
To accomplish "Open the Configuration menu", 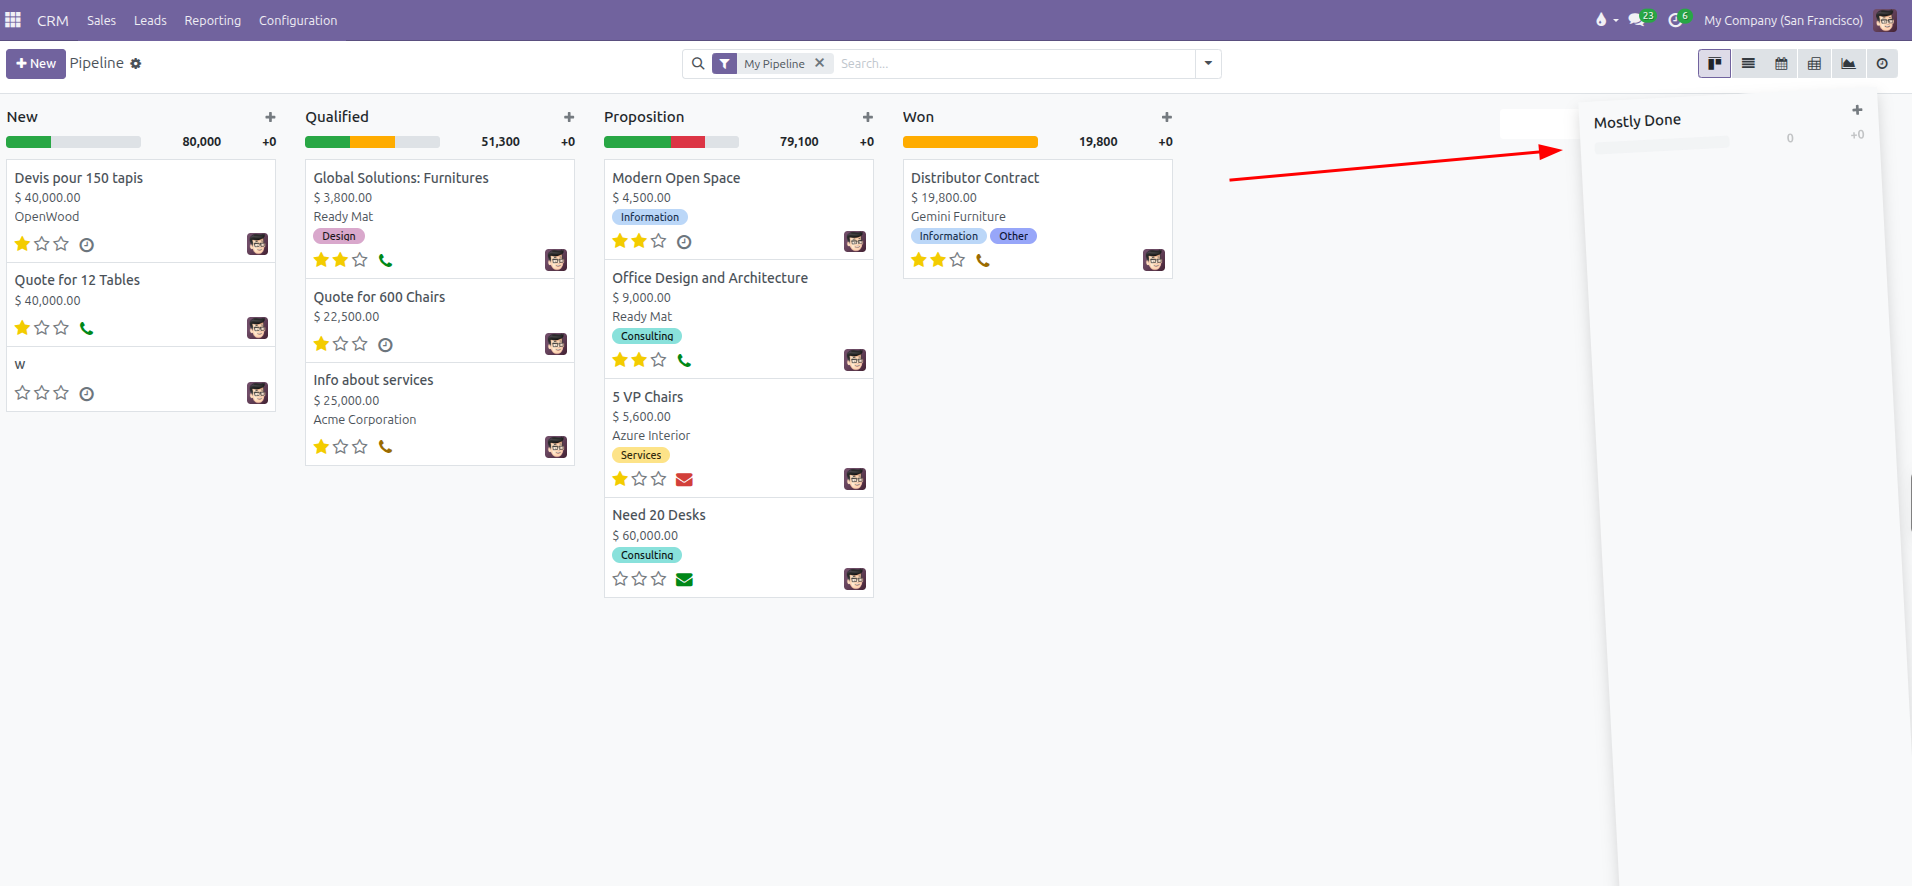I will (x=298, y=20).
